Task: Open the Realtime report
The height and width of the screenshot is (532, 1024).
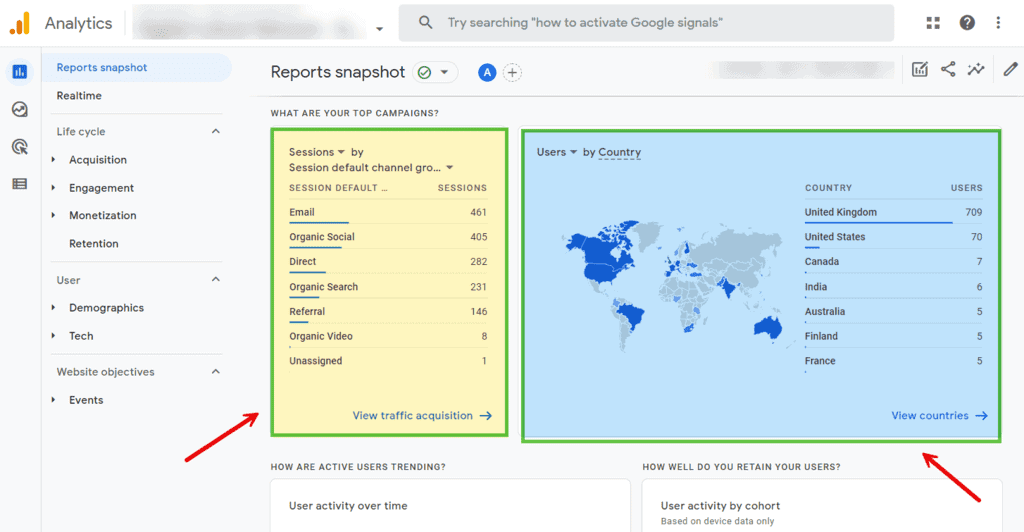Action: tap(79, 95)
